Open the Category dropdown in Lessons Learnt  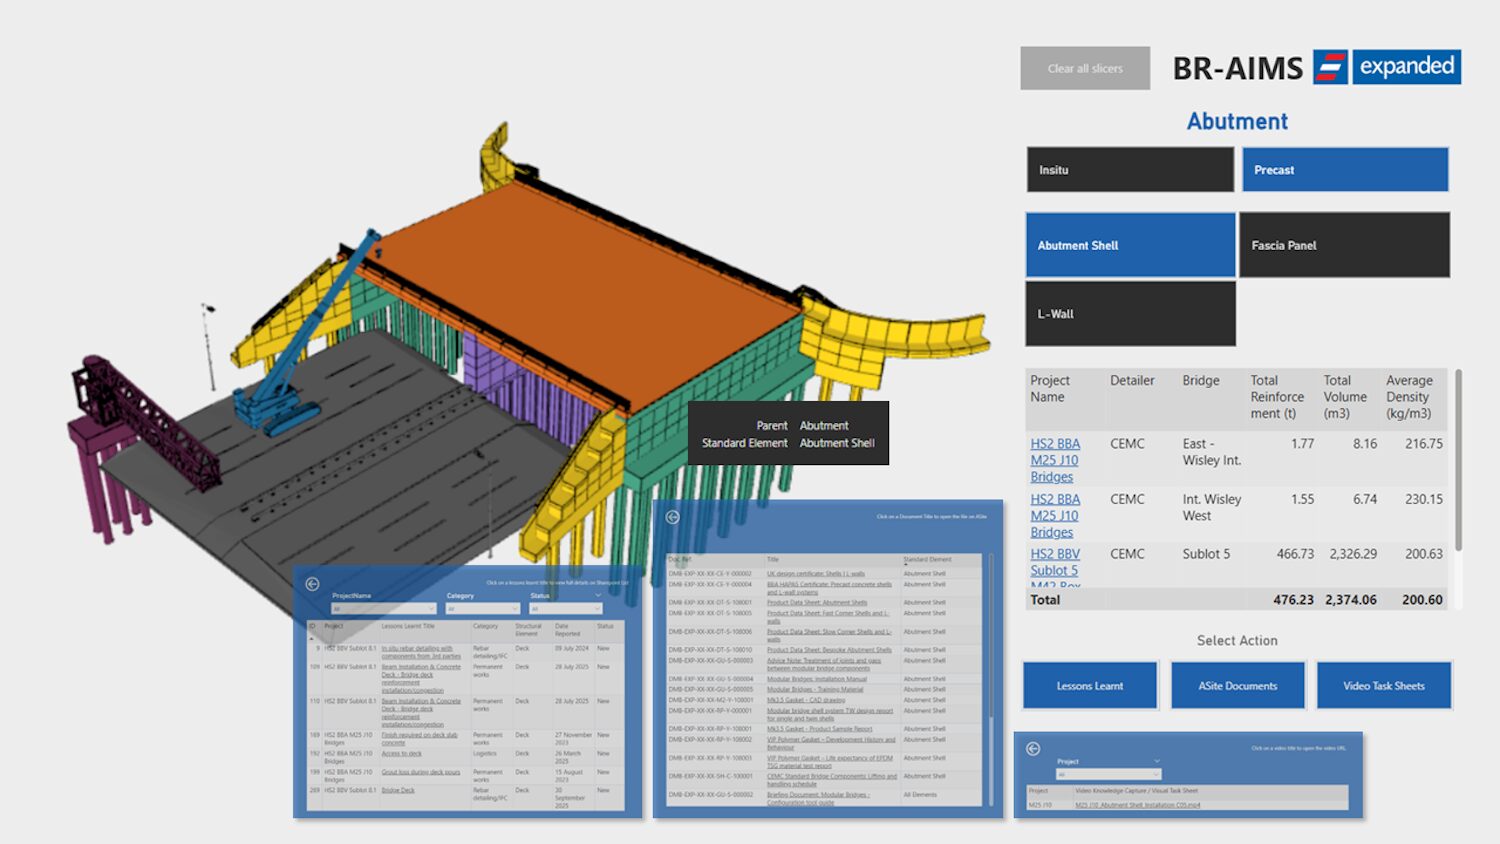coord(482,608)
